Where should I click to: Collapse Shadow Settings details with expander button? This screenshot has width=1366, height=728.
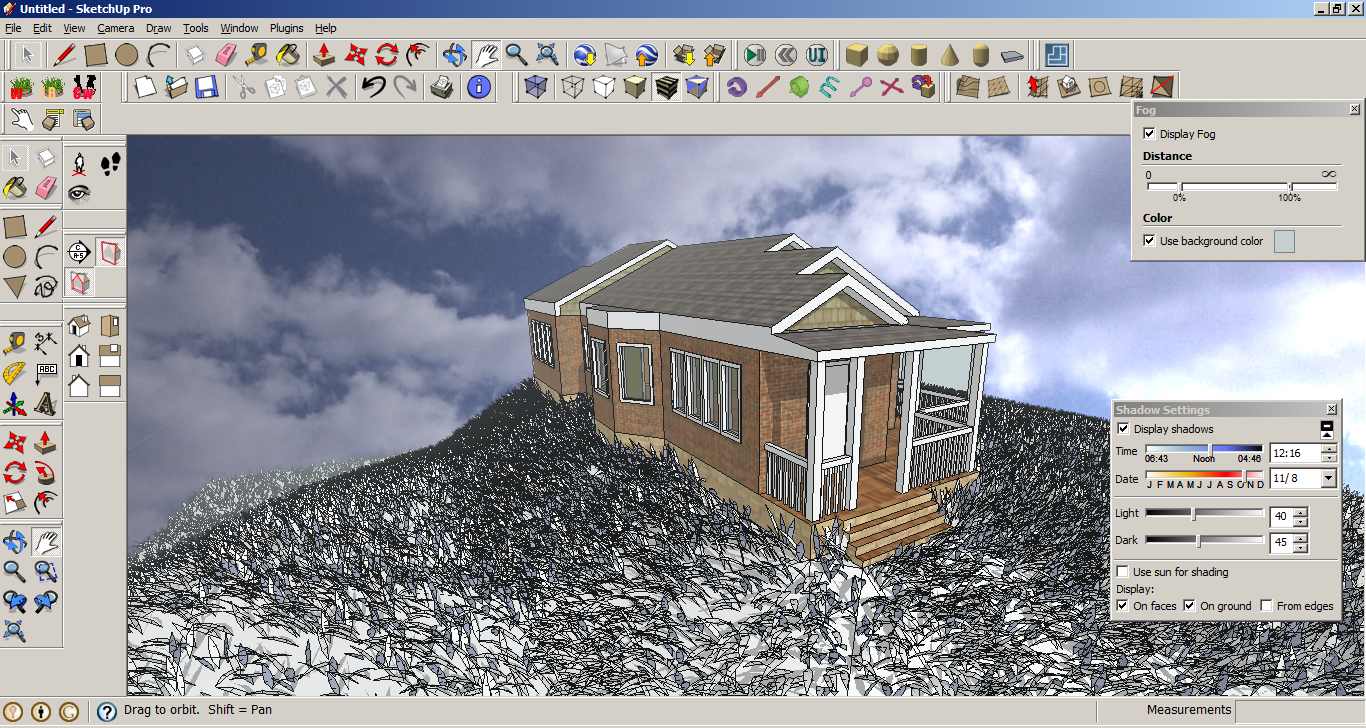coord(1327,429)
